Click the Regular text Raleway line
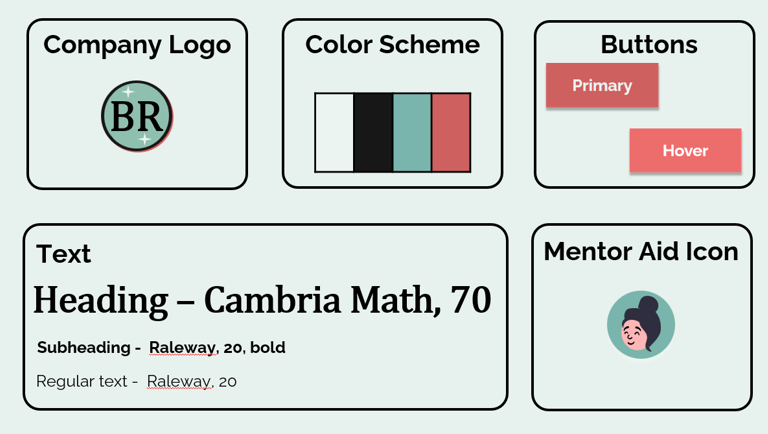Viewport: 768px width, 434px height. [x=136, y=381]
